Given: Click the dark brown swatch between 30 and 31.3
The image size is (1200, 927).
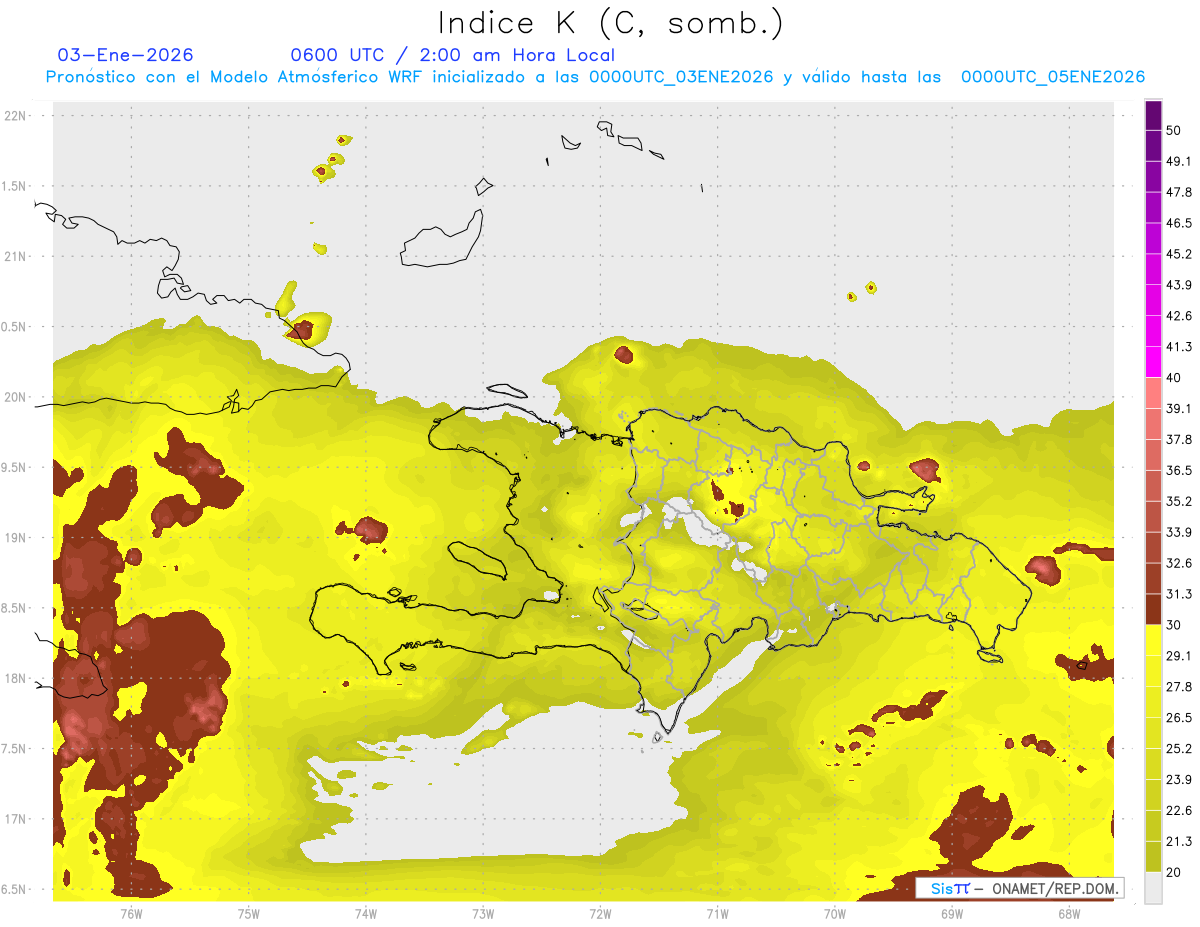Looking at the screenshot, I should coord(1153,610).
